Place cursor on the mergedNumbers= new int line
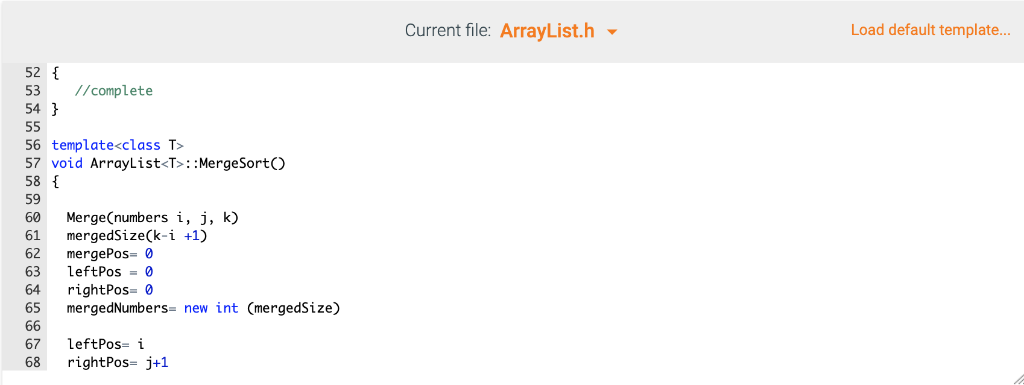Viewport: 1024px width, 385px height. click(x=204, y=307)
